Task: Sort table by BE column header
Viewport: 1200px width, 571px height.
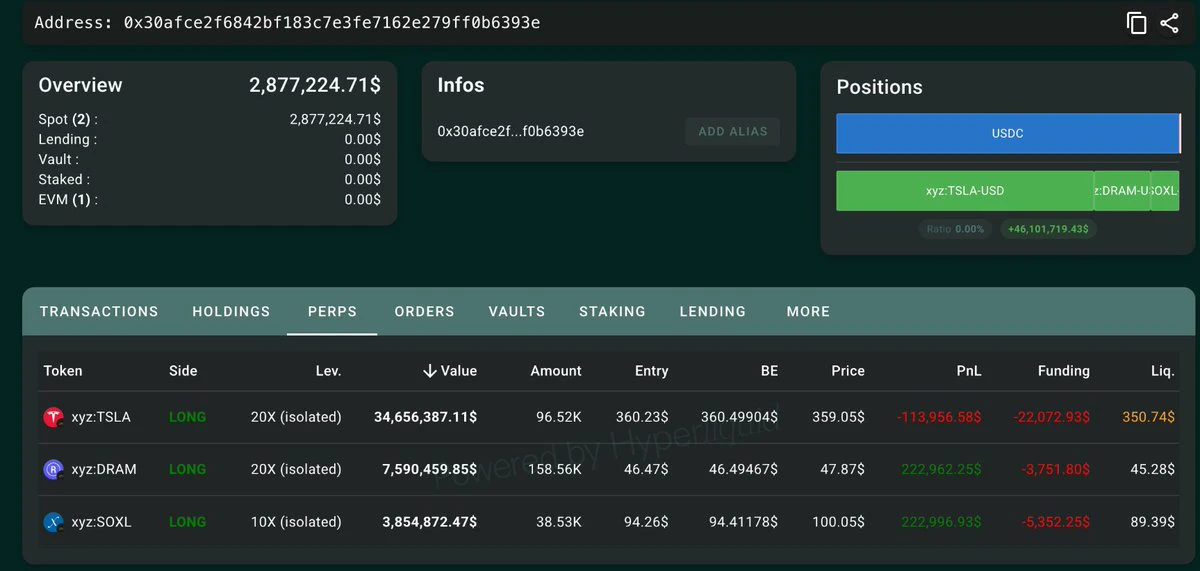Action: click(x=769, y=371)
